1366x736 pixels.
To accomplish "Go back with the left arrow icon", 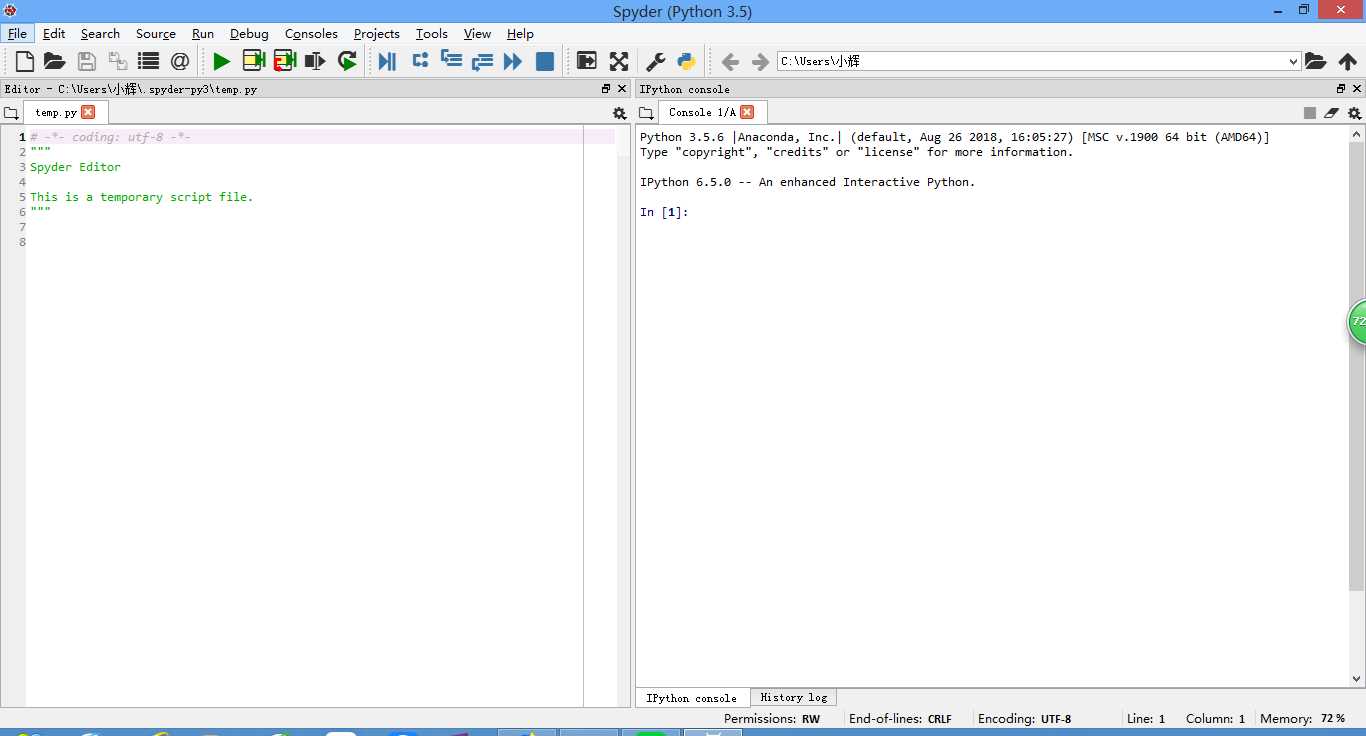I will coord(730,61).
